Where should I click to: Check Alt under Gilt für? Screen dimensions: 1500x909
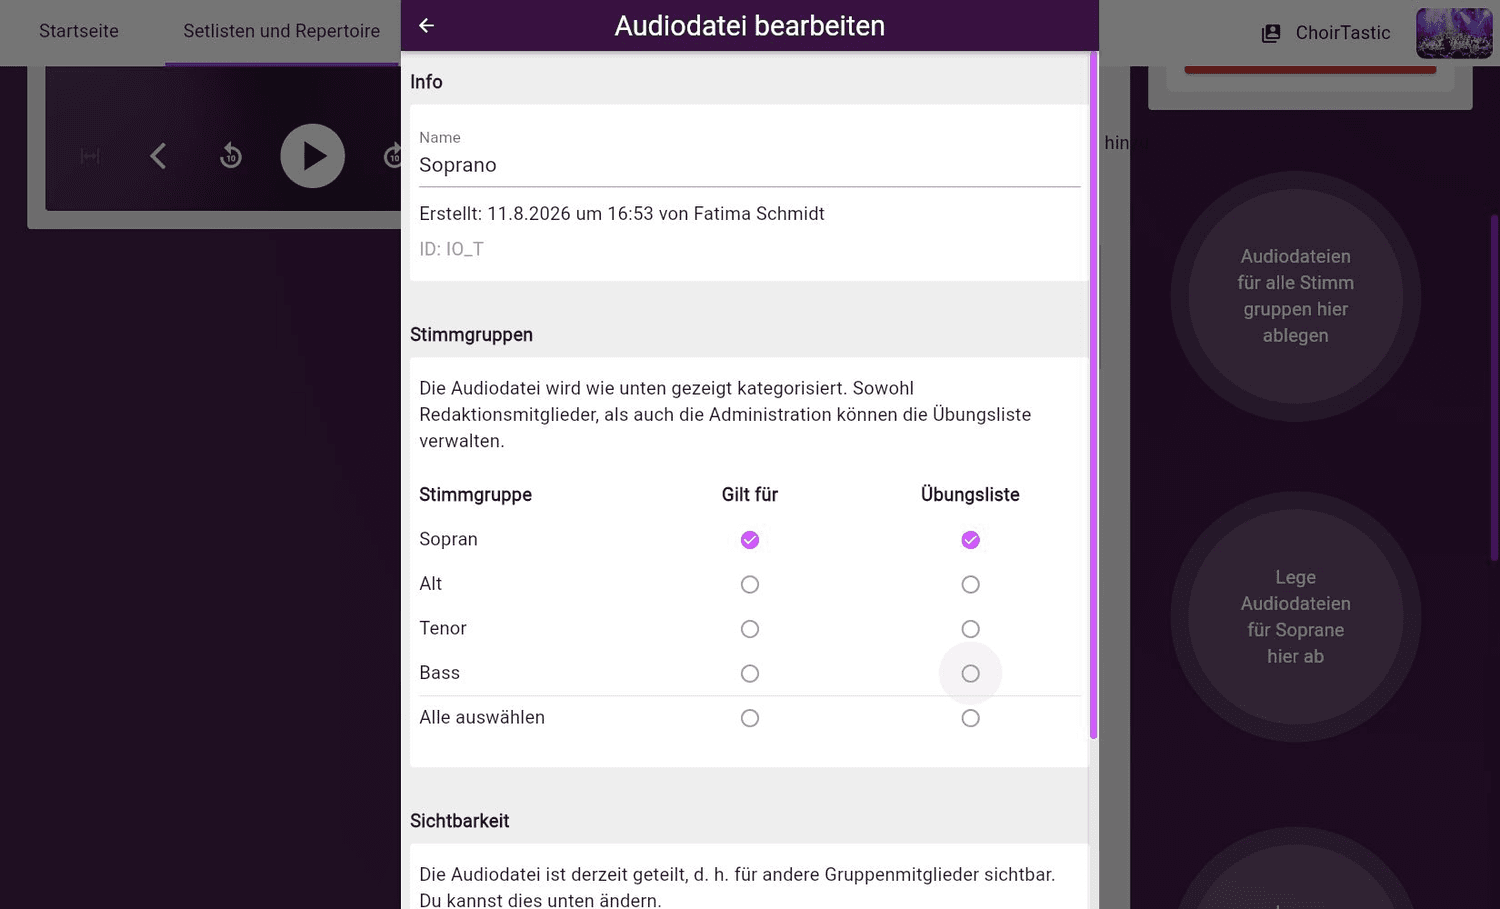tap(750, 584)
